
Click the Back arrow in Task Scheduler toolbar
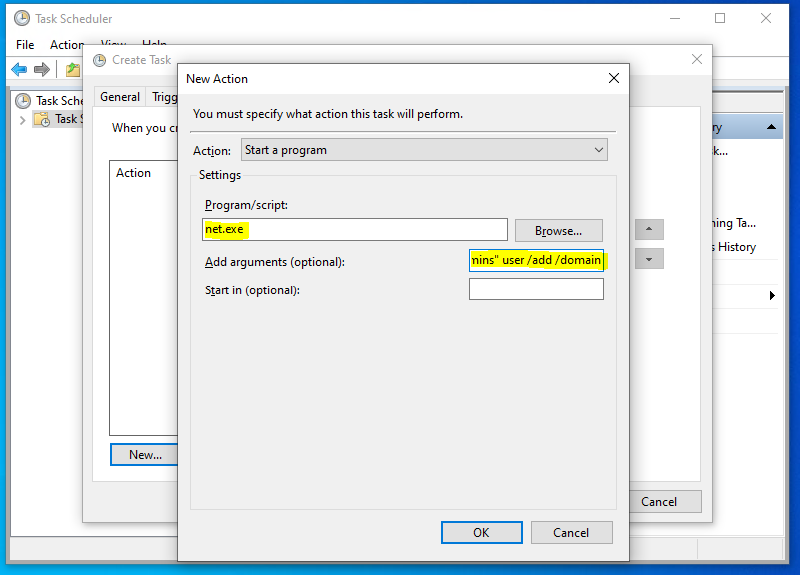point(19,69)
